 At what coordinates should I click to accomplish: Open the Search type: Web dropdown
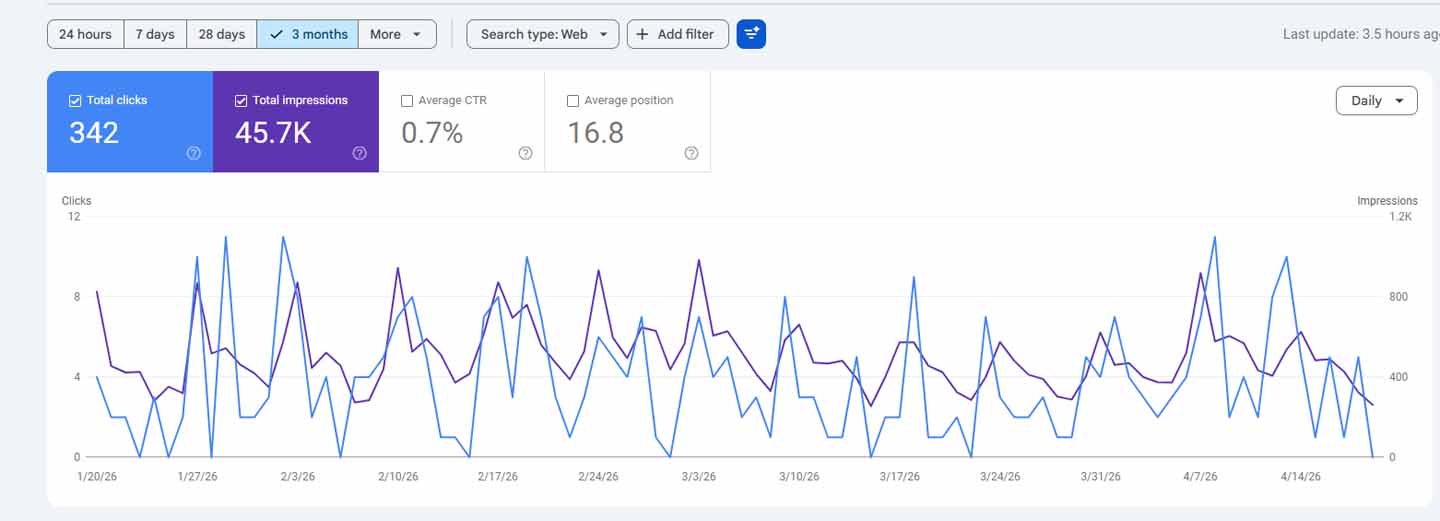[543, 34]
